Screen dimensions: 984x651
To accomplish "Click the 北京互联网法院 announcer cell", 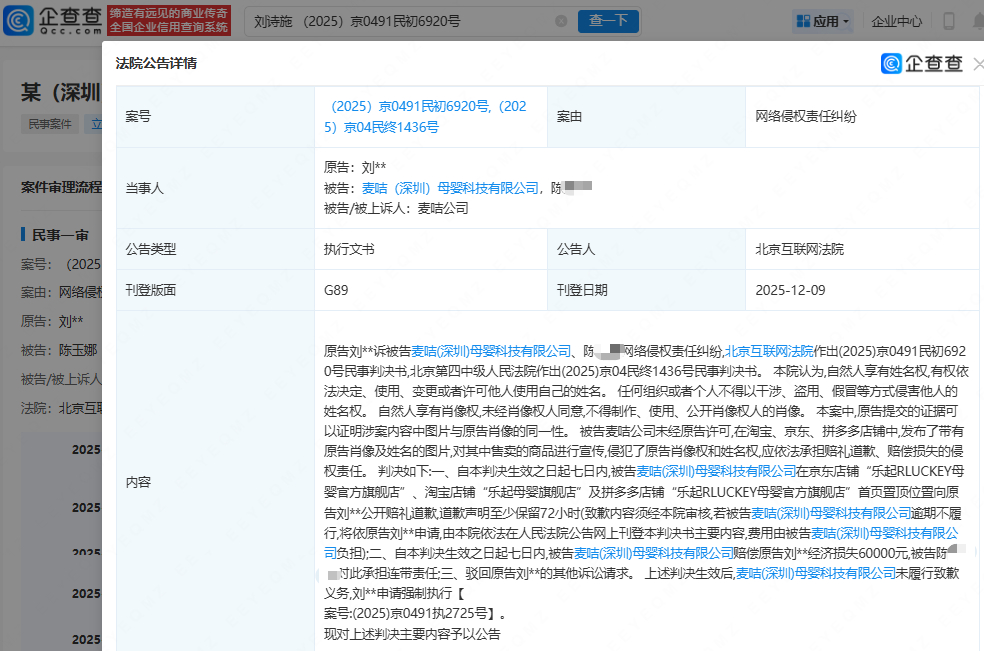I will click(x=862, y=249).
